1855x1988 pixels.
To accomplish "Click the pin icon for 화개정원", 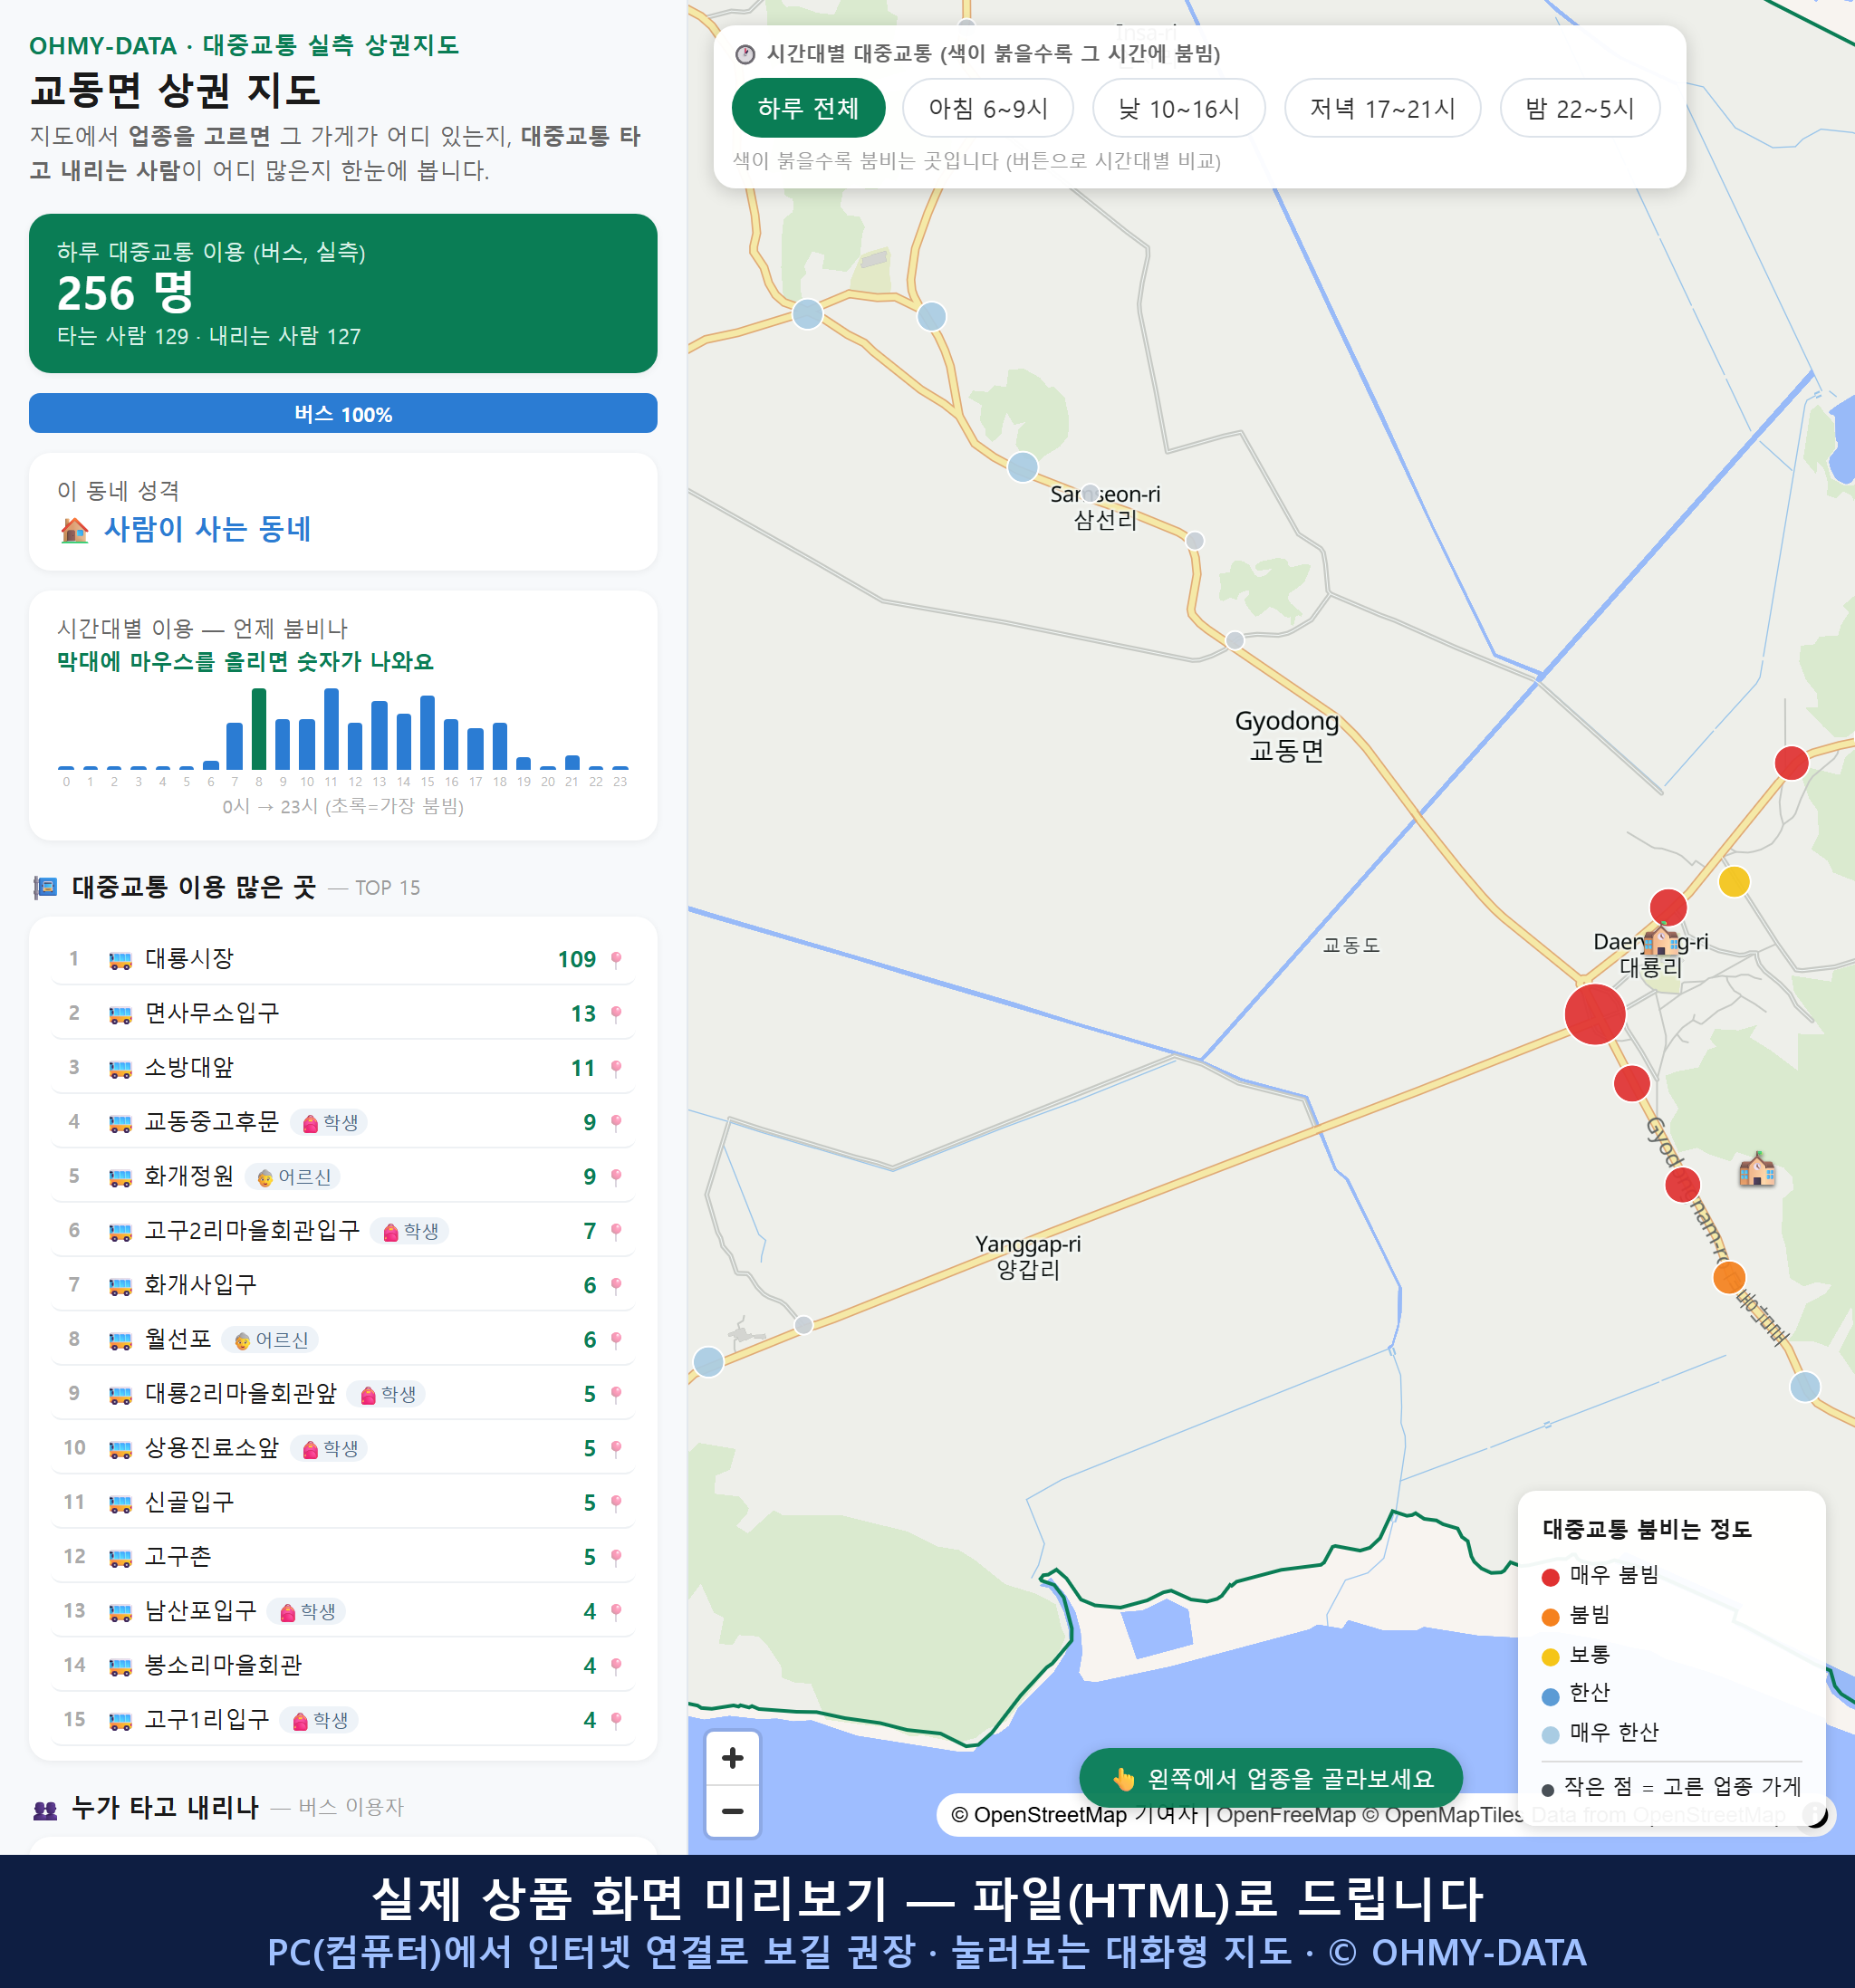I will pos(616,1177).
